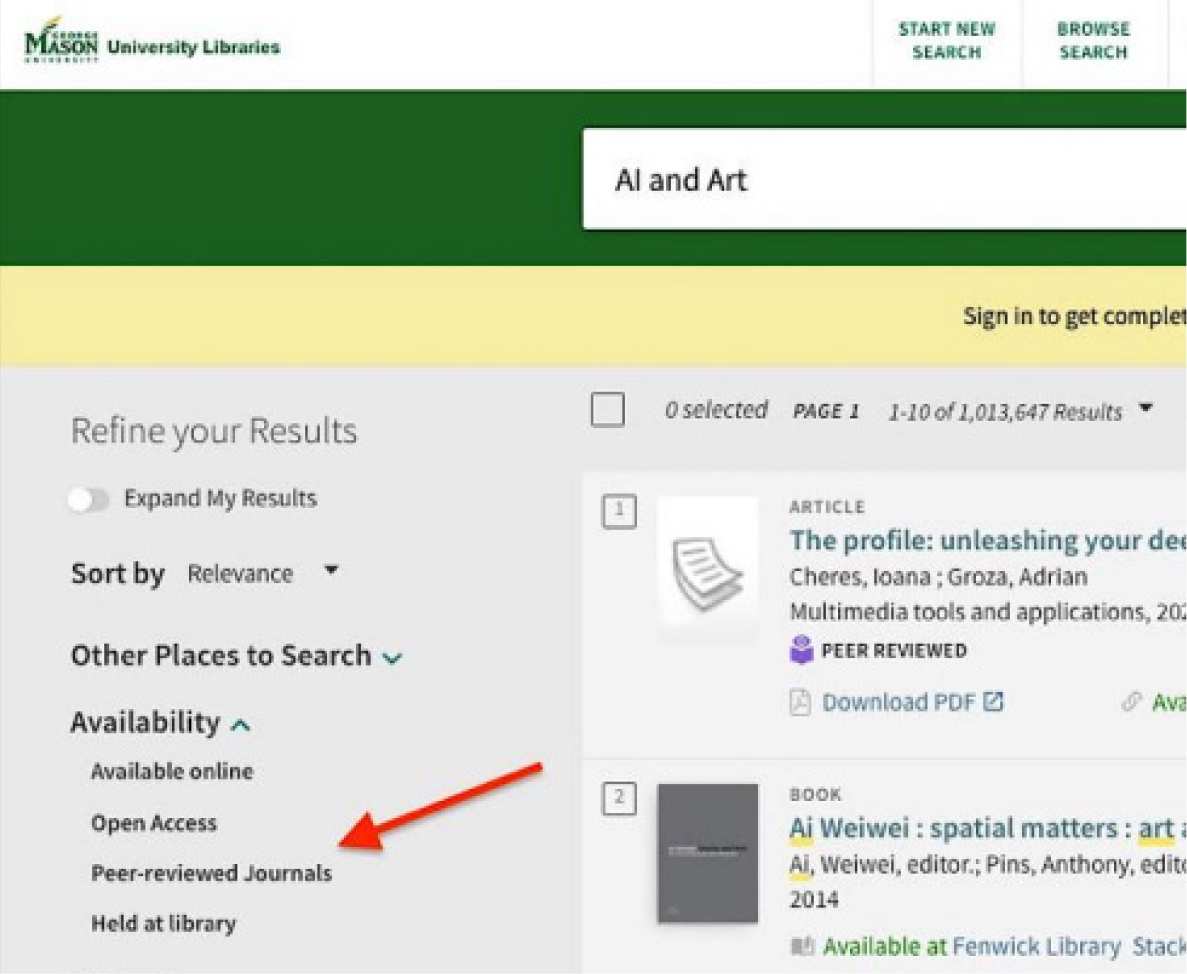The image size is (1187, 974).
Task: Click external-link icon after Download PDF
Action: [x=993, y=702]
